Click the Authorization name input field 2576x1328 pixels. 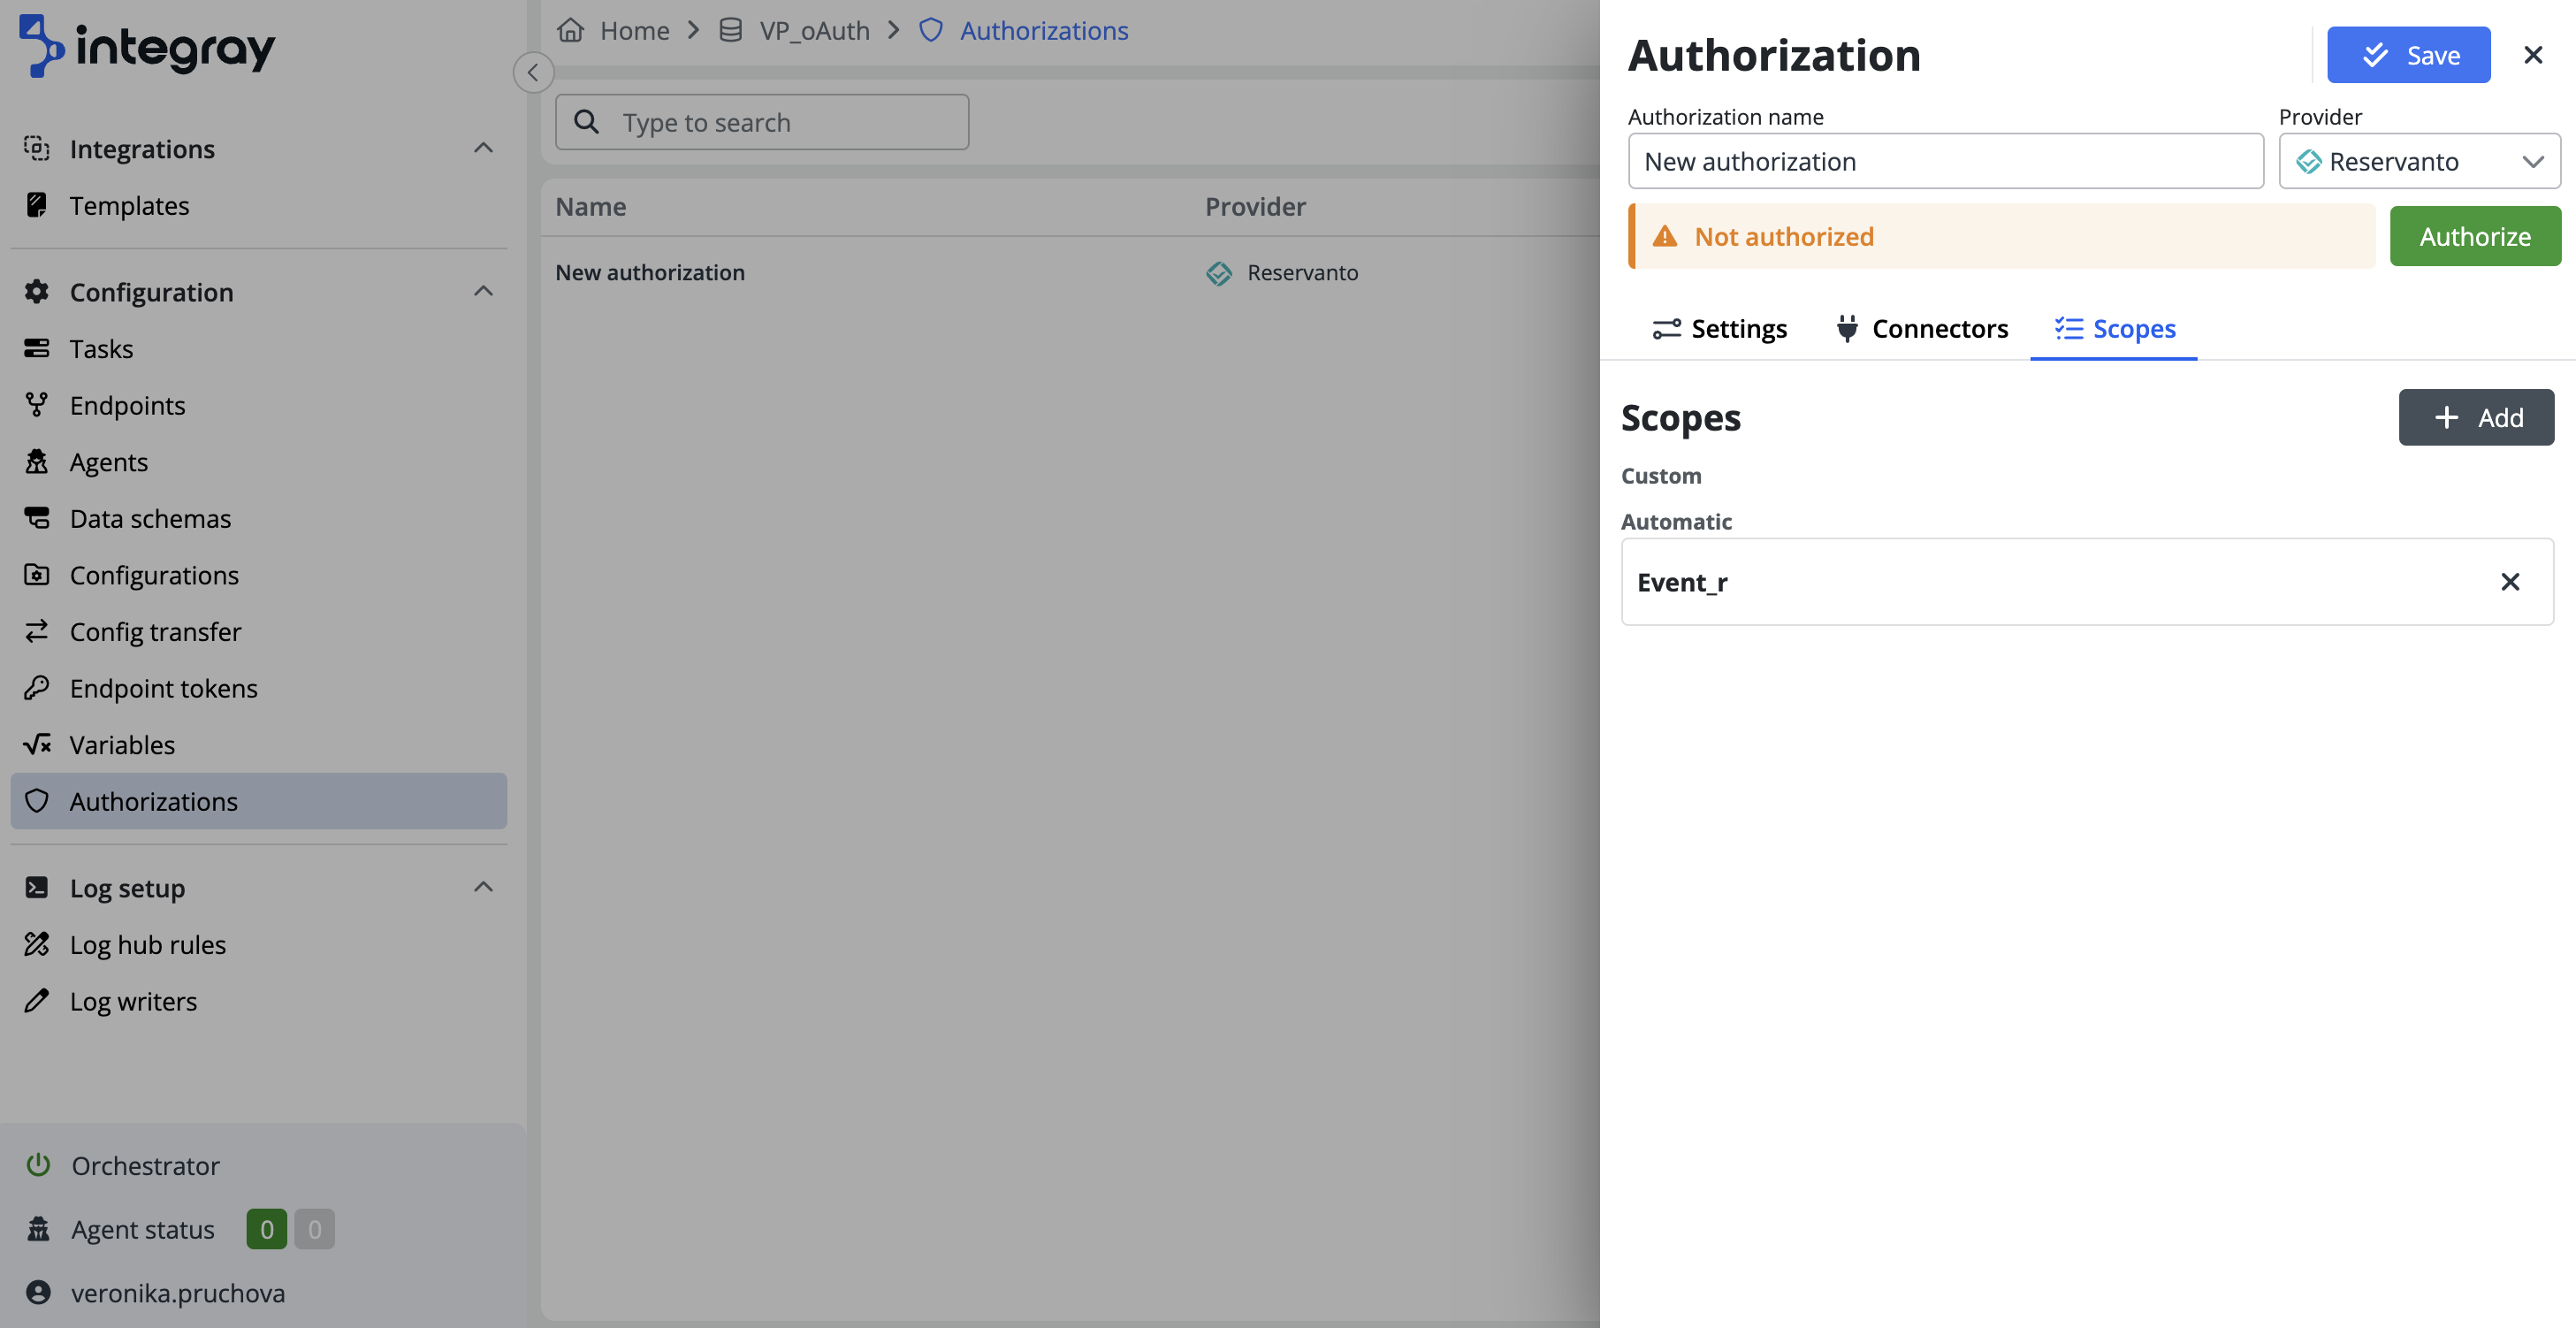1944,161
